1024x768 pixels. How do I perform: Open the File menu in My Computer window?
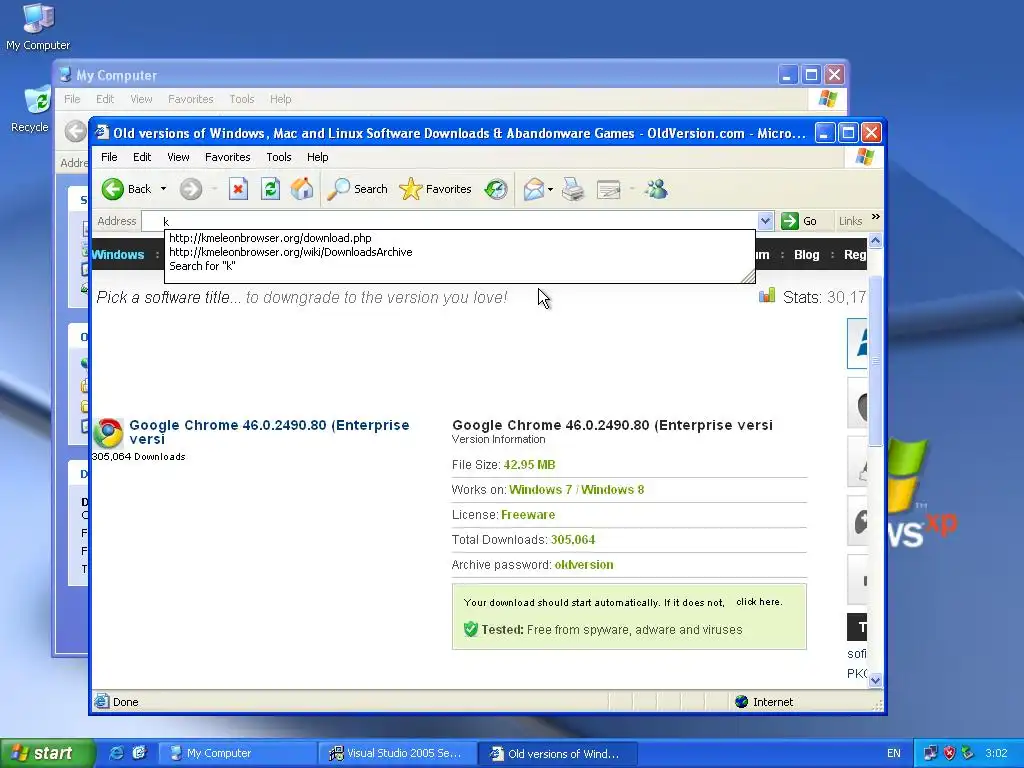click(72, 99)
